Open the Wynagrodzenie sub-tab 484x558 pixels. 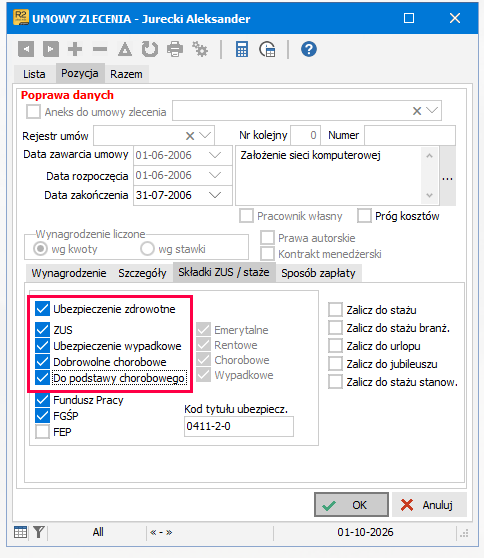69,273
